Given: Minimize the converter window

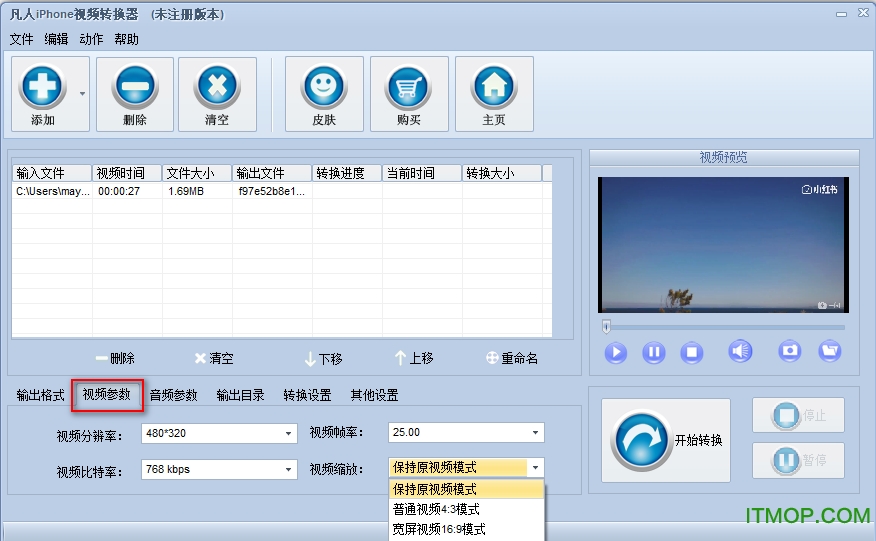Looking at the screenshot, I should pyautogui.click(x=841, y=13).
